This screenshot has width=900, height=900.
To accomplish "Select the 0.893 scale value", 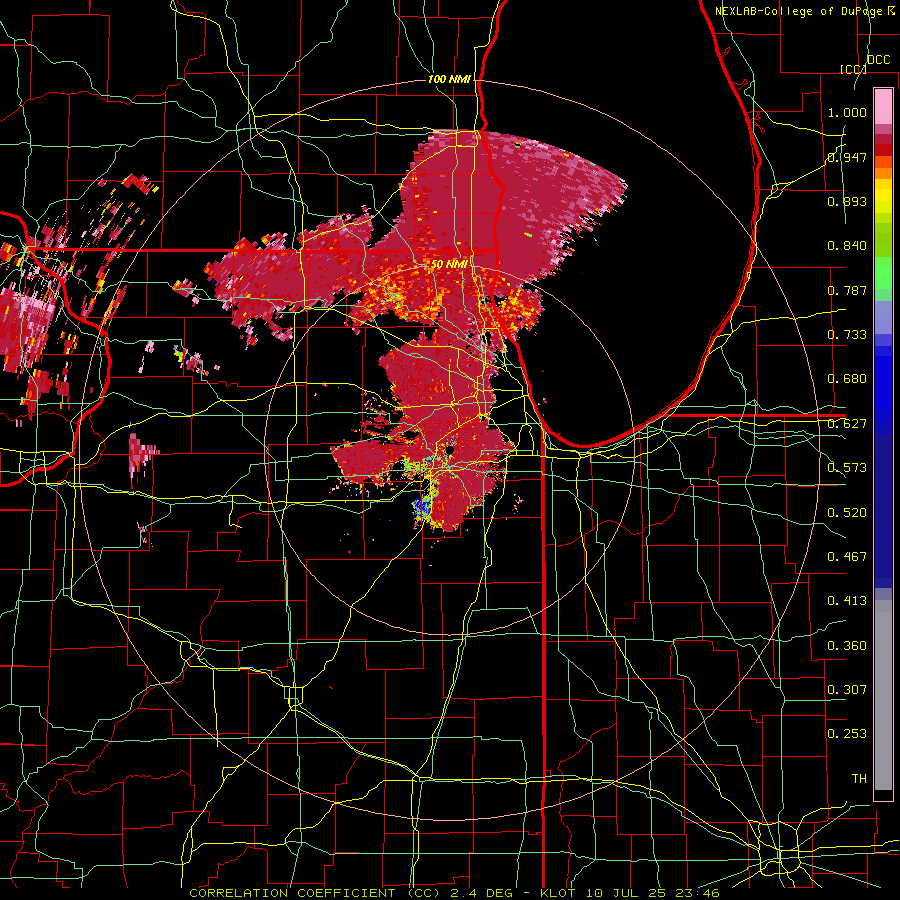I will [x=847, y=201].
